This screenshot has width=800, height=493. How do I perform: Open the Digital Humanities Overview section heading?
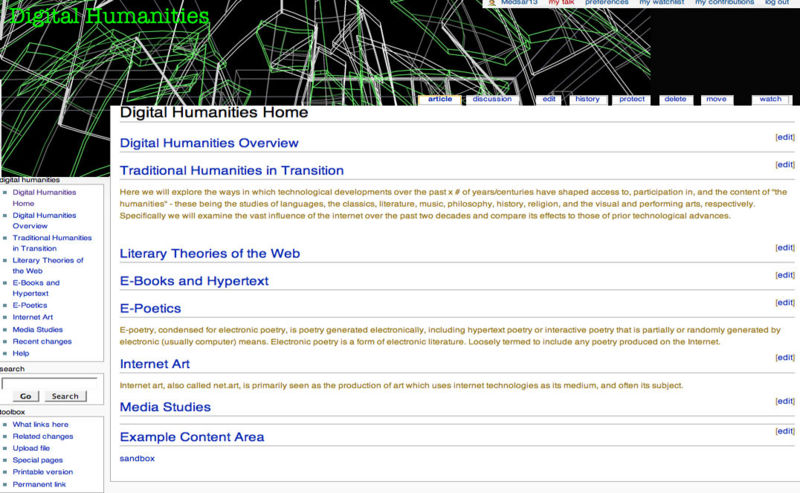click(209, 143)
